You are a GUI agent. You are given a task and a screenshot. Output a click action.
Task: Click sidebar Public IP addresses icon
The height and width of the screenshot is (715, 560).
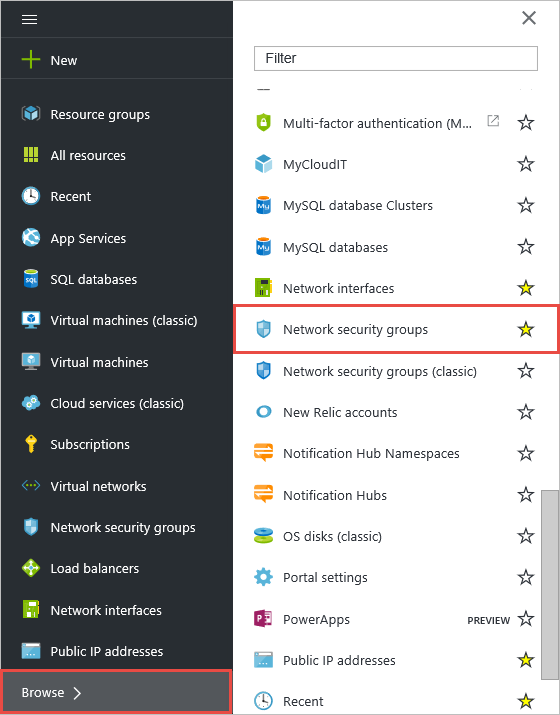[31, 651]
